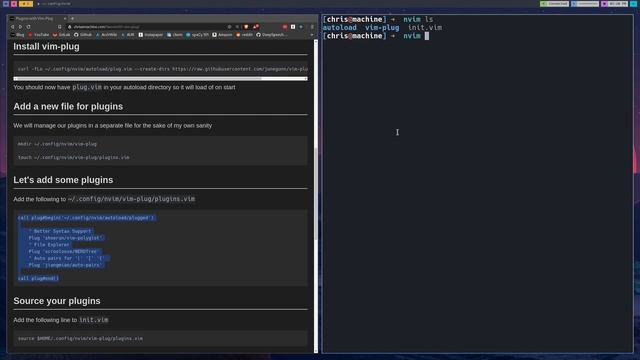The width and height of the screenshot is (640, 360).
Task: Click the green Connected network status widget
Action: click(554, 4)
